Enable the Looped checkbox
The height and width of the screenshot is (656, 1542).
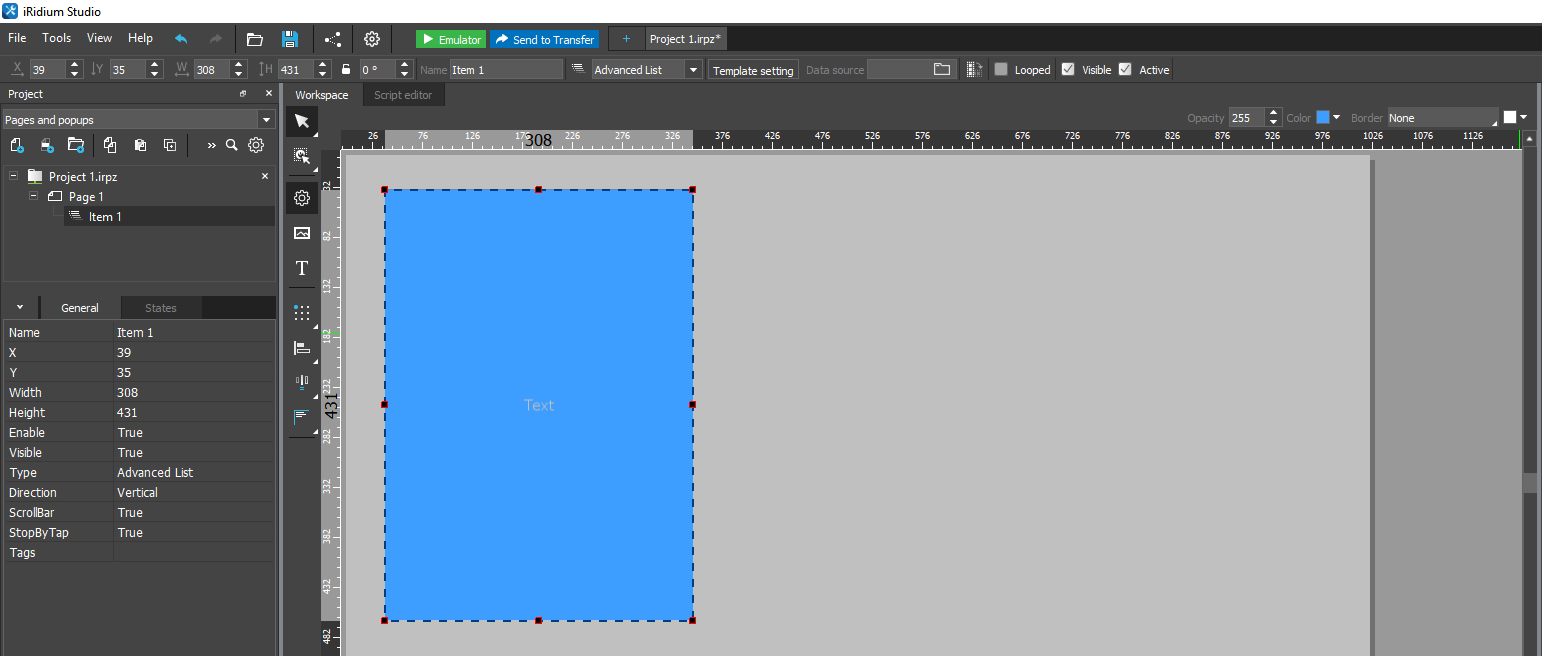point(1001,70)
